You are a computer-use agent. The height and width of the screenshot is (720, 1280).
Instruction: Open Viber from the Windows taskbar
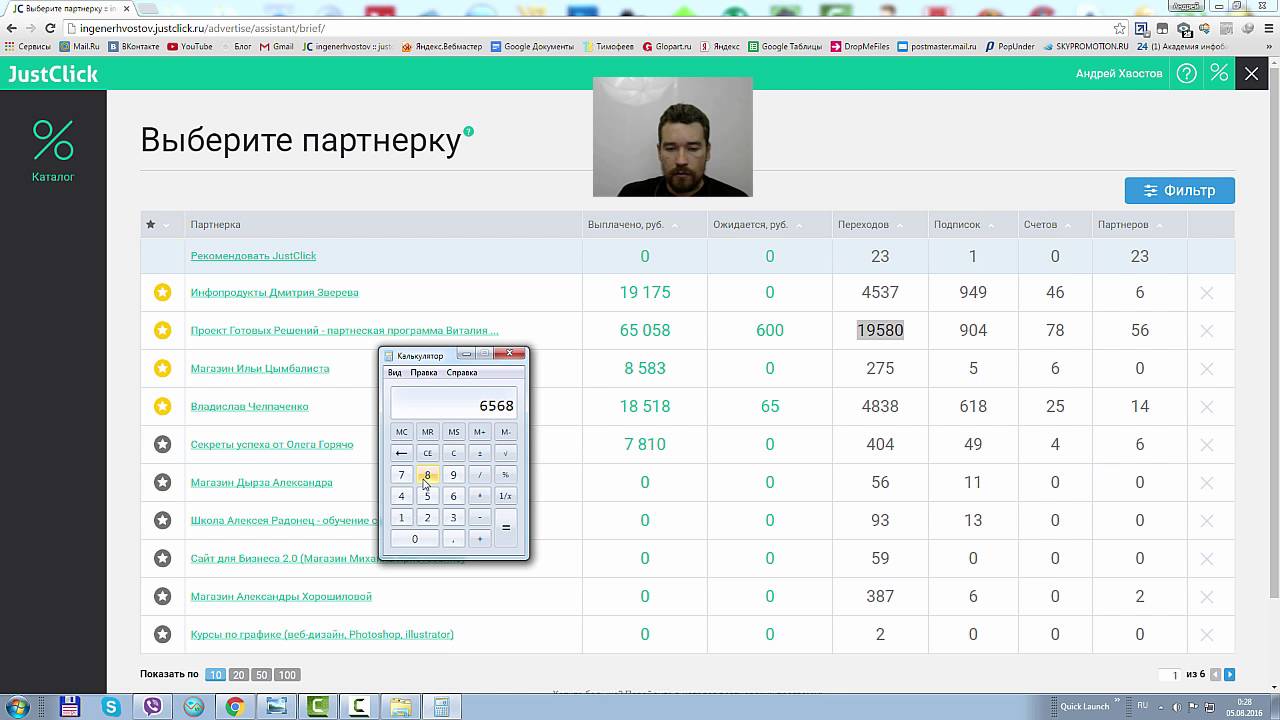pyautogui.click(x=153, y=707)
